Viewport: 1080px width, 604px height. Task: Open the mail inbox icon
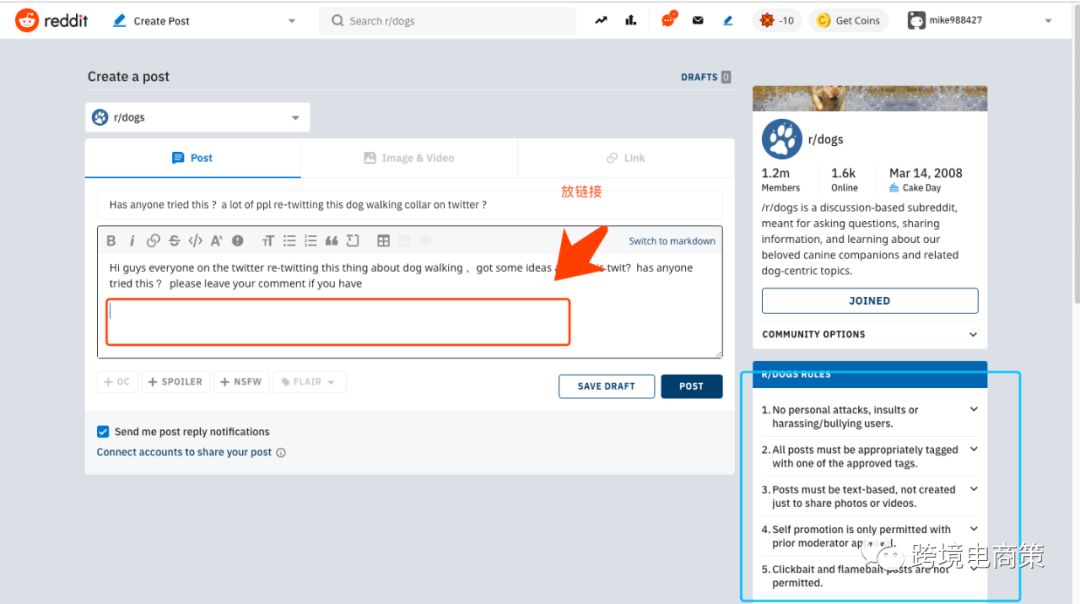(698, 21)
